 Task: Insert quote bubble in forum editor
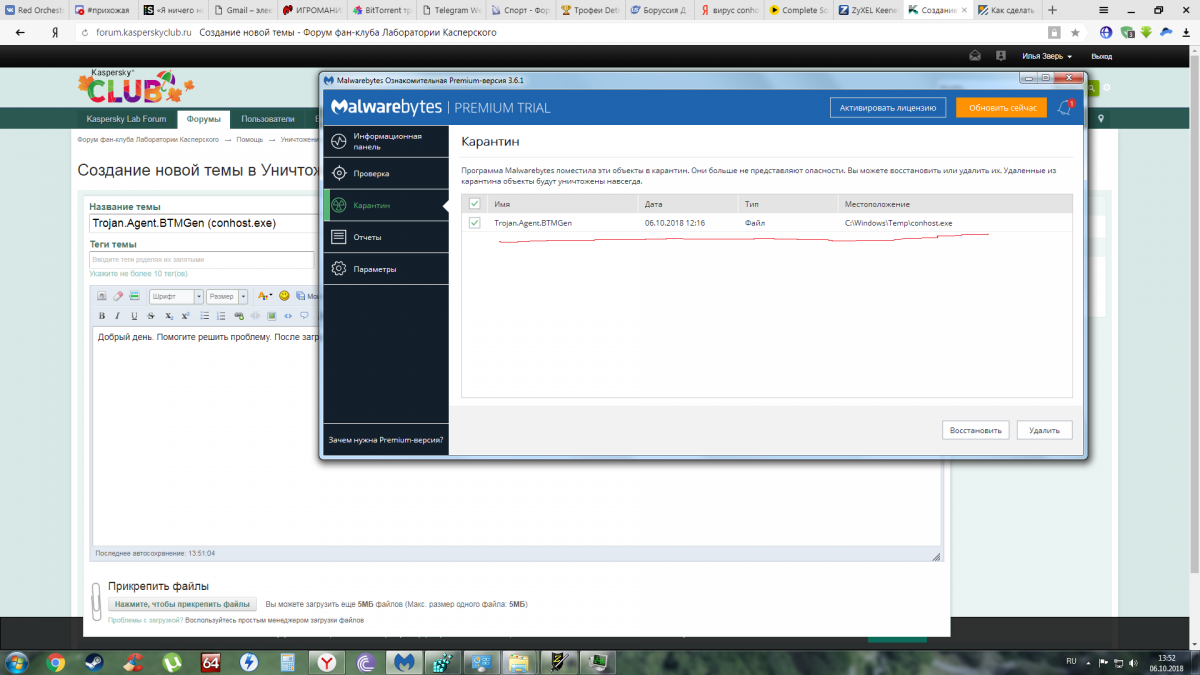point(305,316)
